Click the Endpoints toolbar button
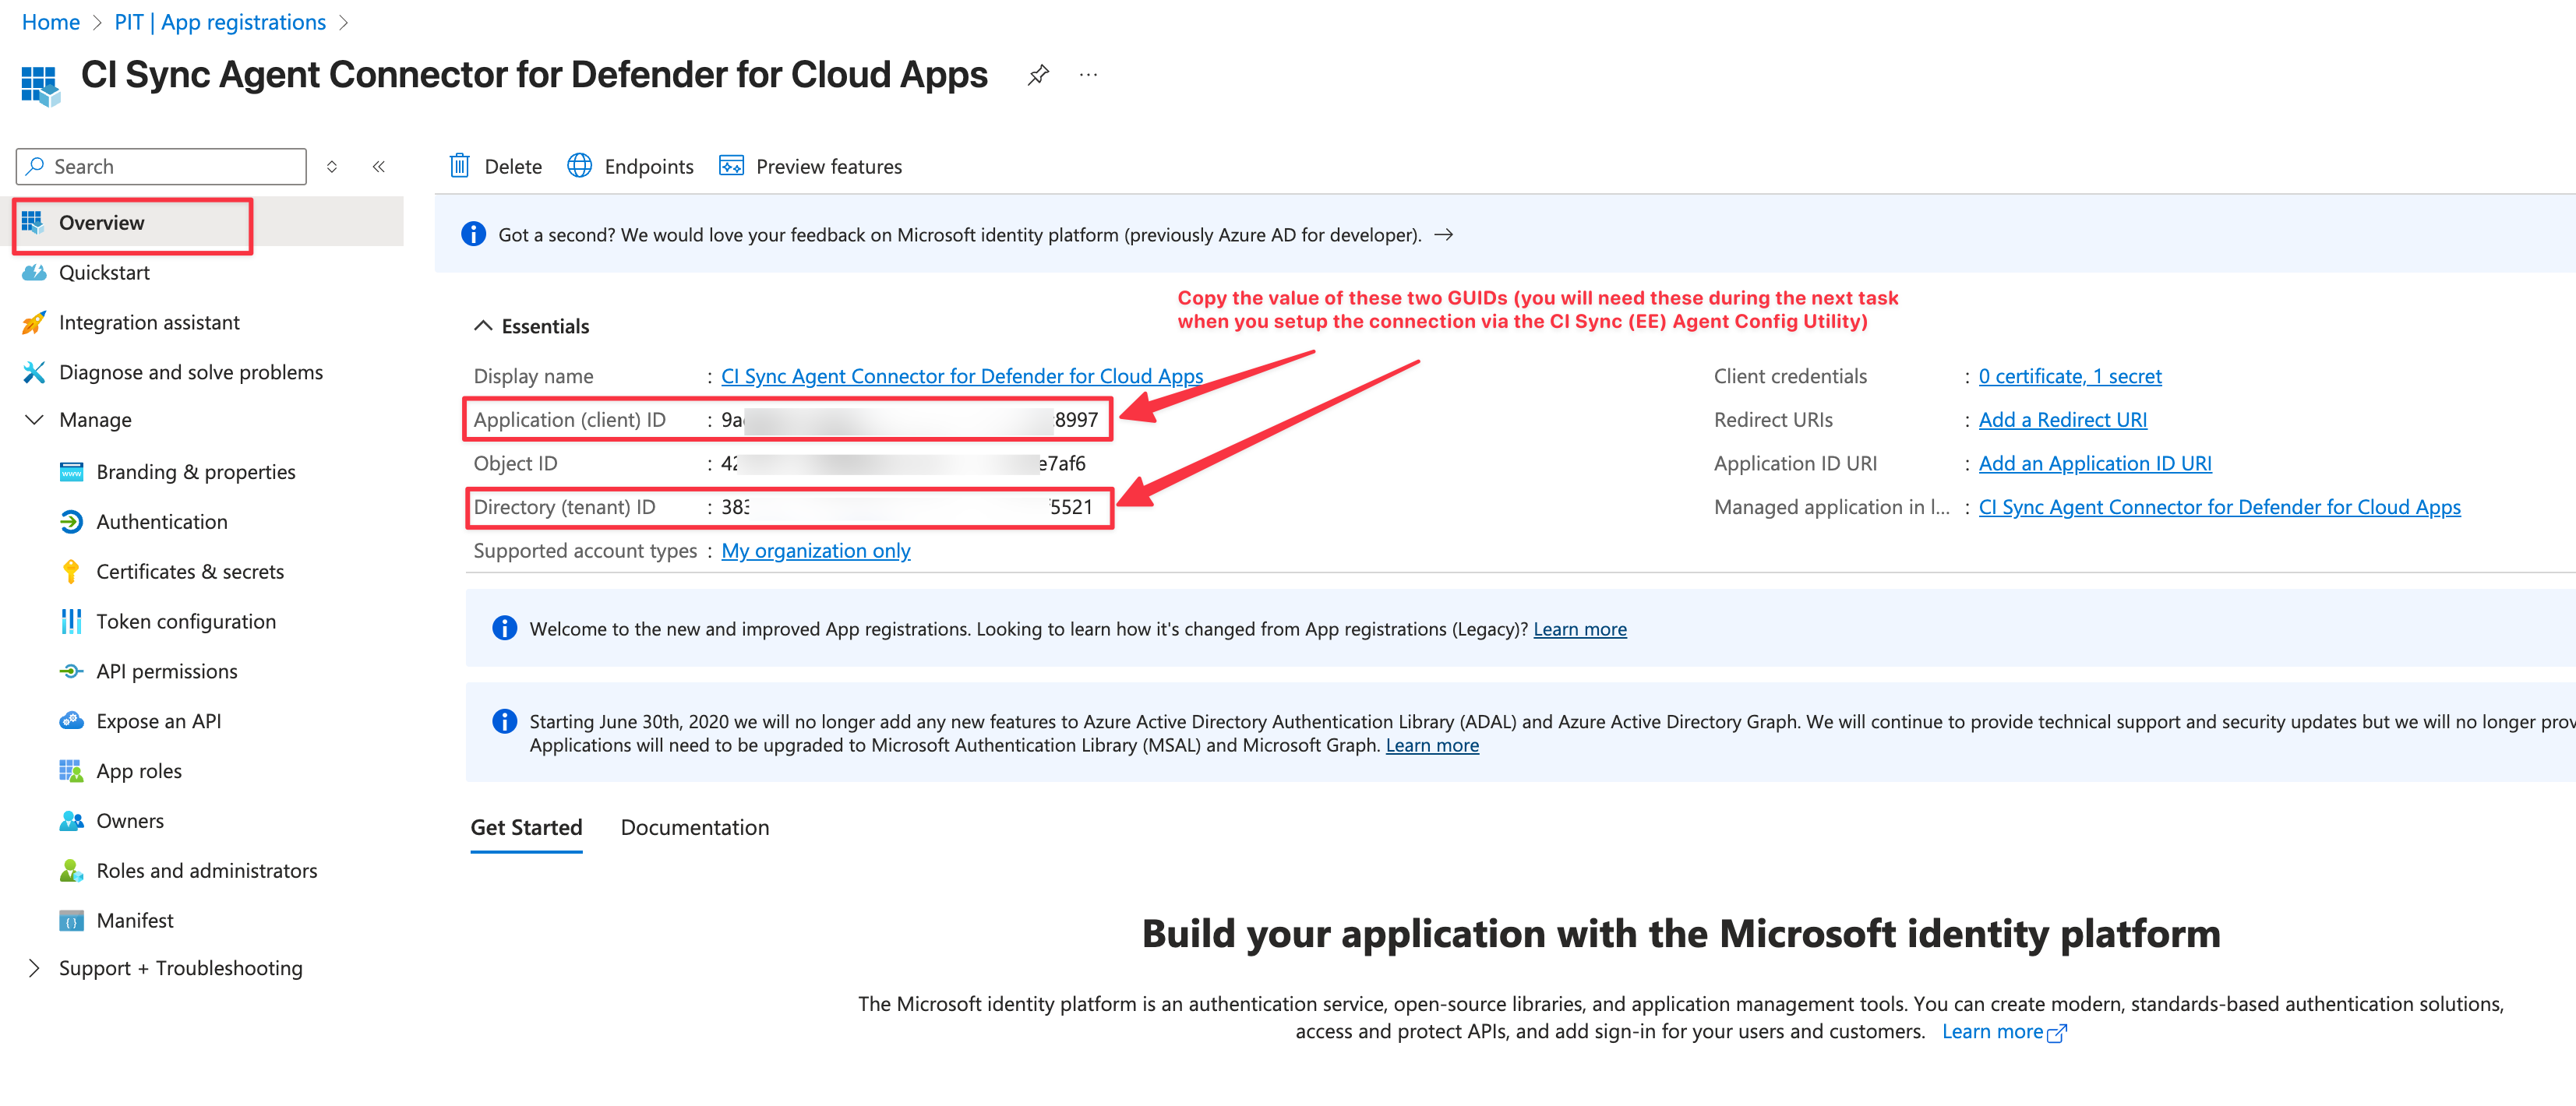This screenshot has width=2576, height=1106. pos(630,166)
